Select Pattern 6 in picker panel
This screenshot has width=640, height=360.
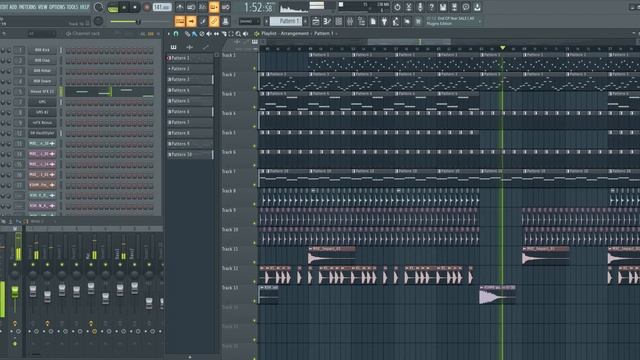[190, 111]
